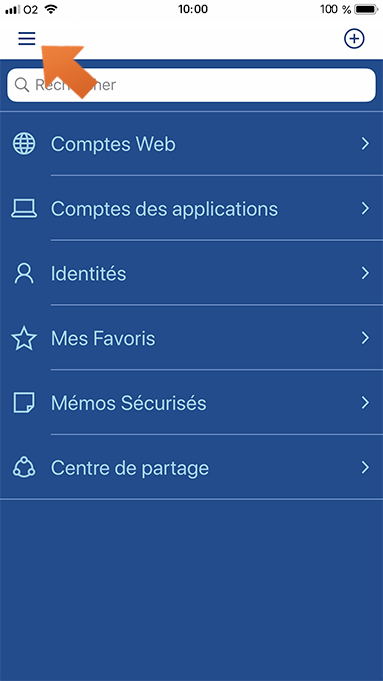The width and height of the screenshot is (383, 681).
Task: Click the globe icon for Comptes Web
Action: point(24,143)
